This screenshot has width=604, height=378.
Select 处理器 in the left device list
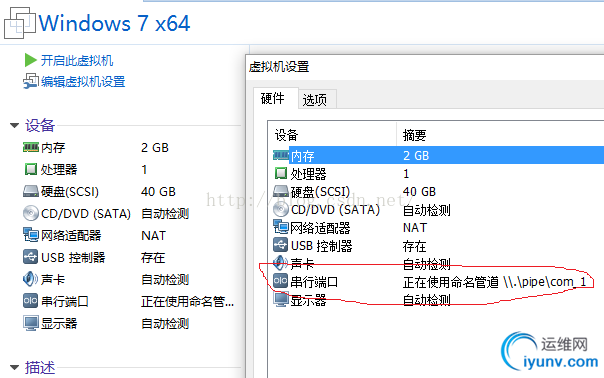(59, 170)
